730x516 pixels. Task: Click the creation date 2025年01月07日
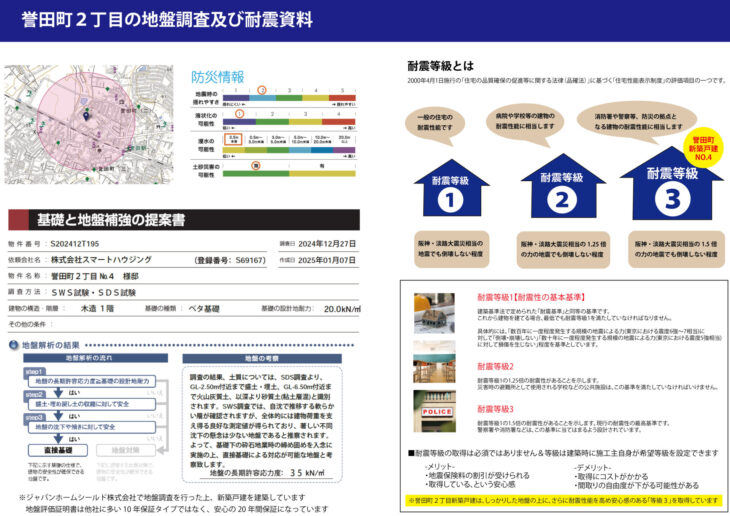(x=327, y=260)
